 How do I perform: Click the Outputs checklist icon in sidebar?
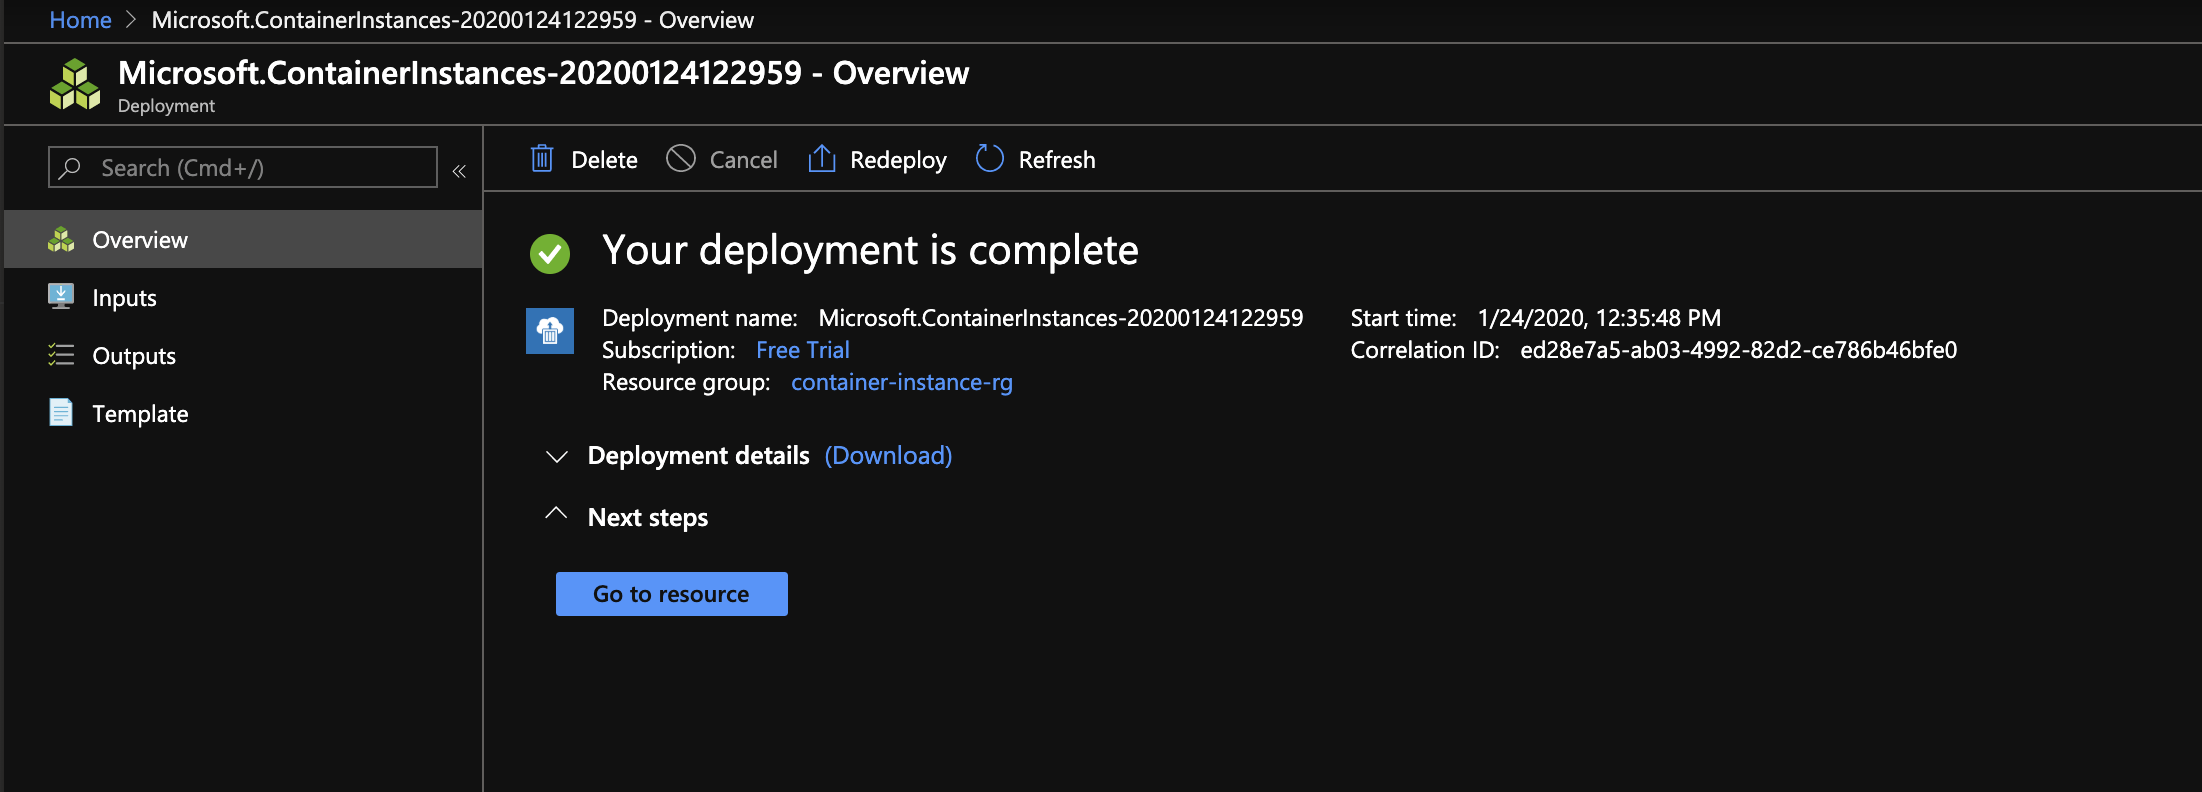61,355
